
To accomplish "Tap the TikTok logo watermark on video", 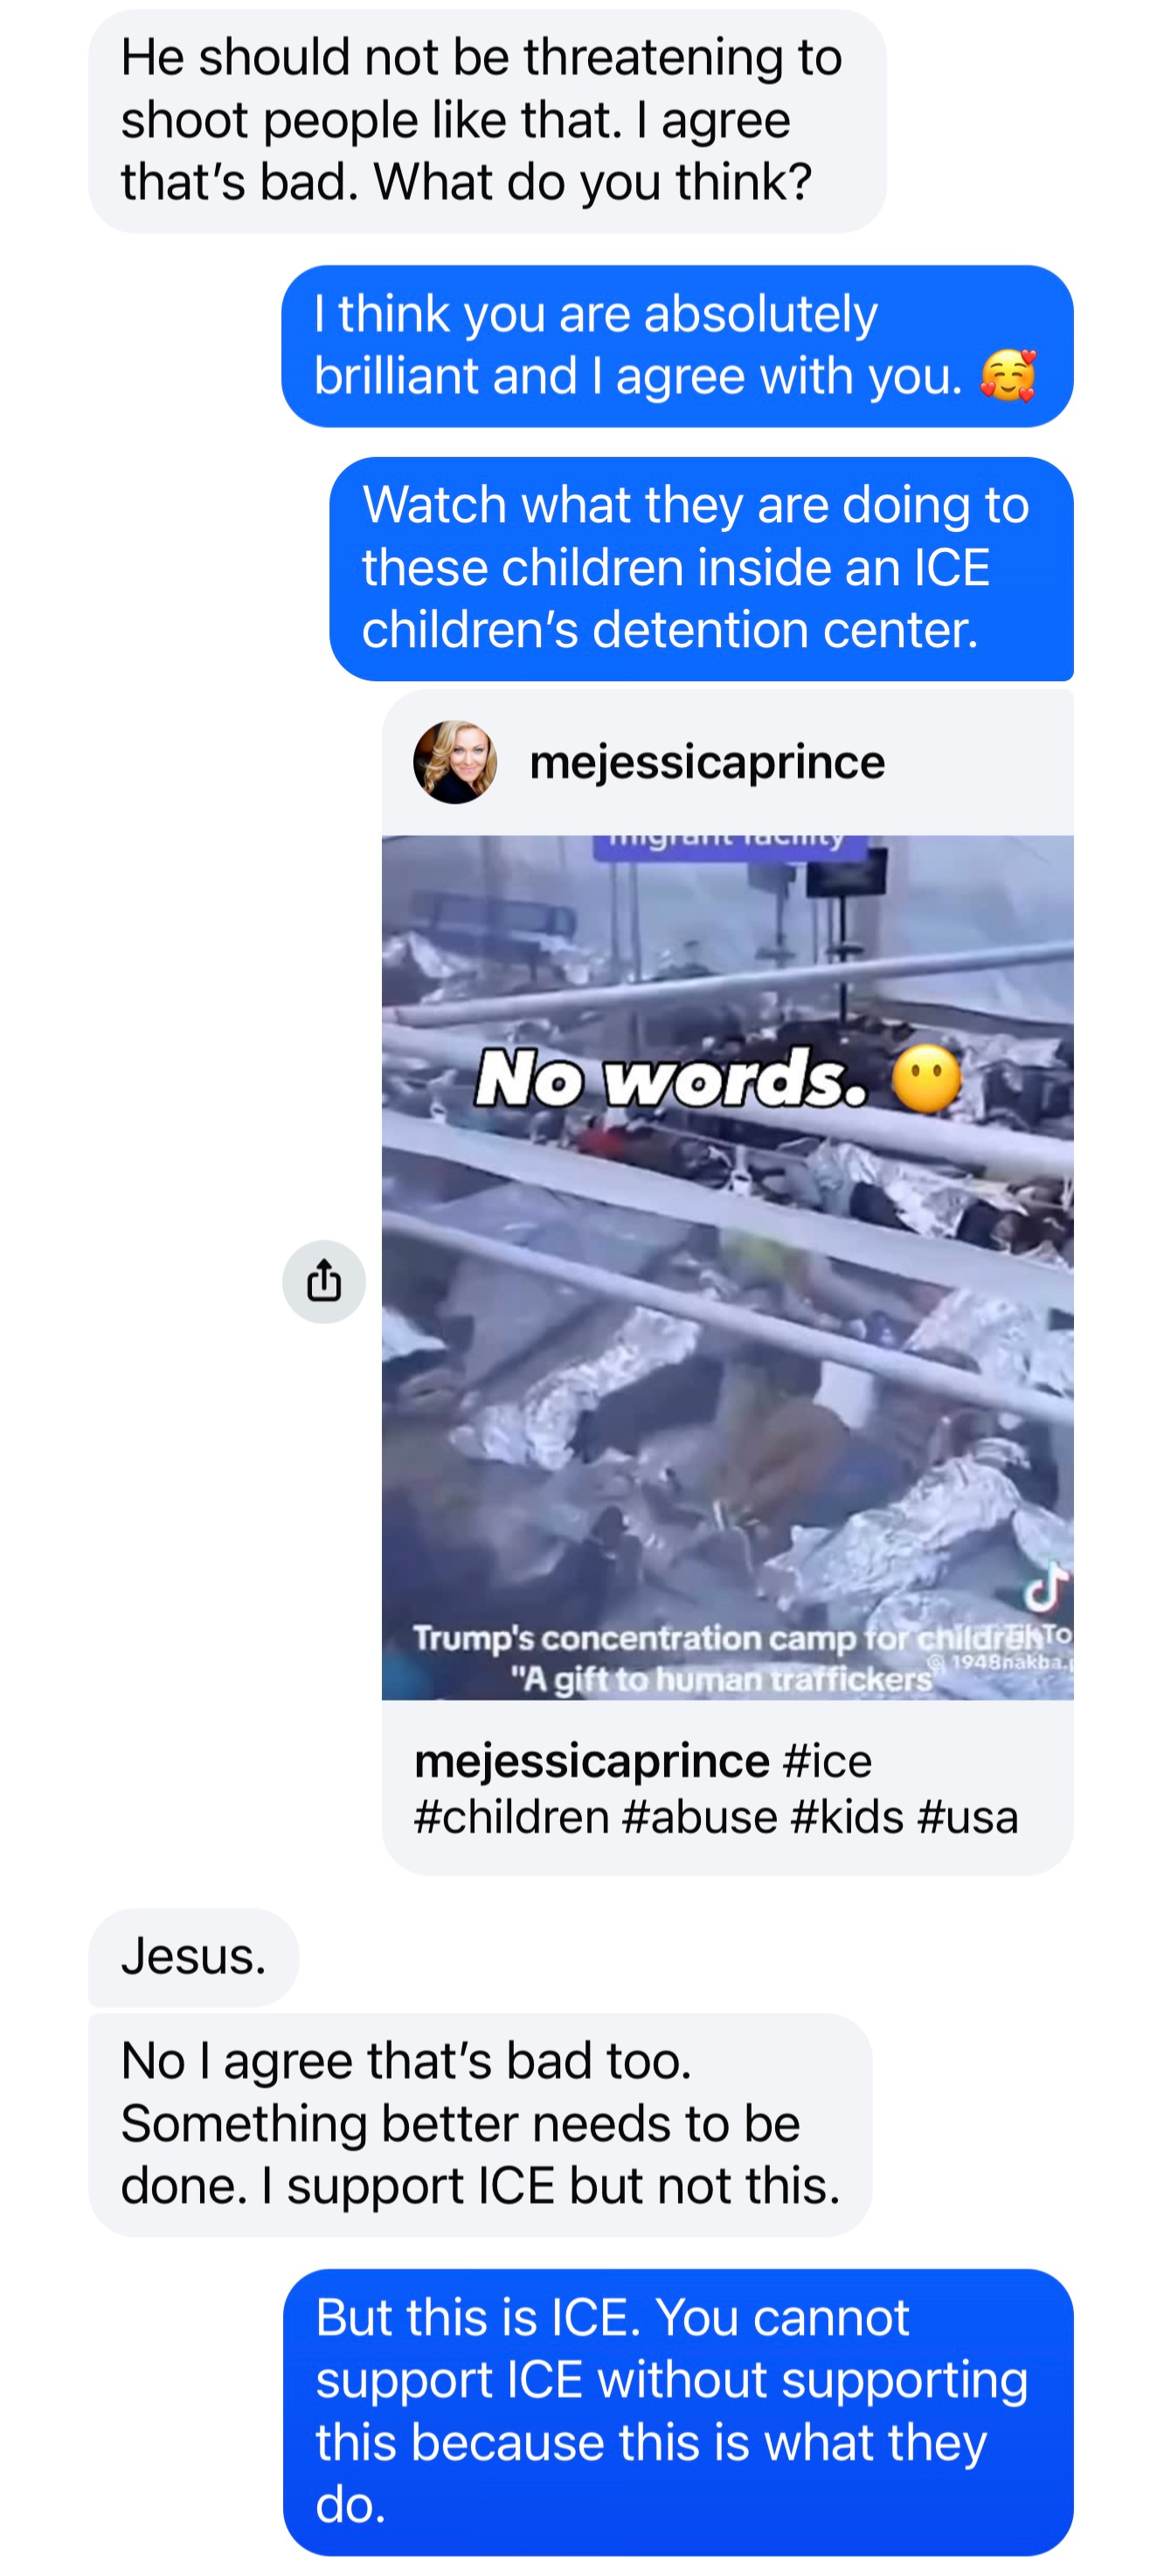I will point(1046,1587).
